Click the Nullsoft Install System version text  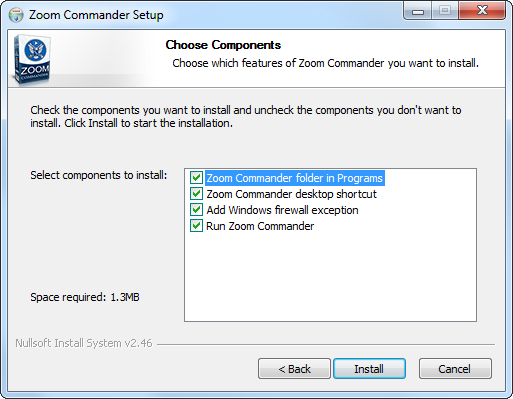[84, 343]
